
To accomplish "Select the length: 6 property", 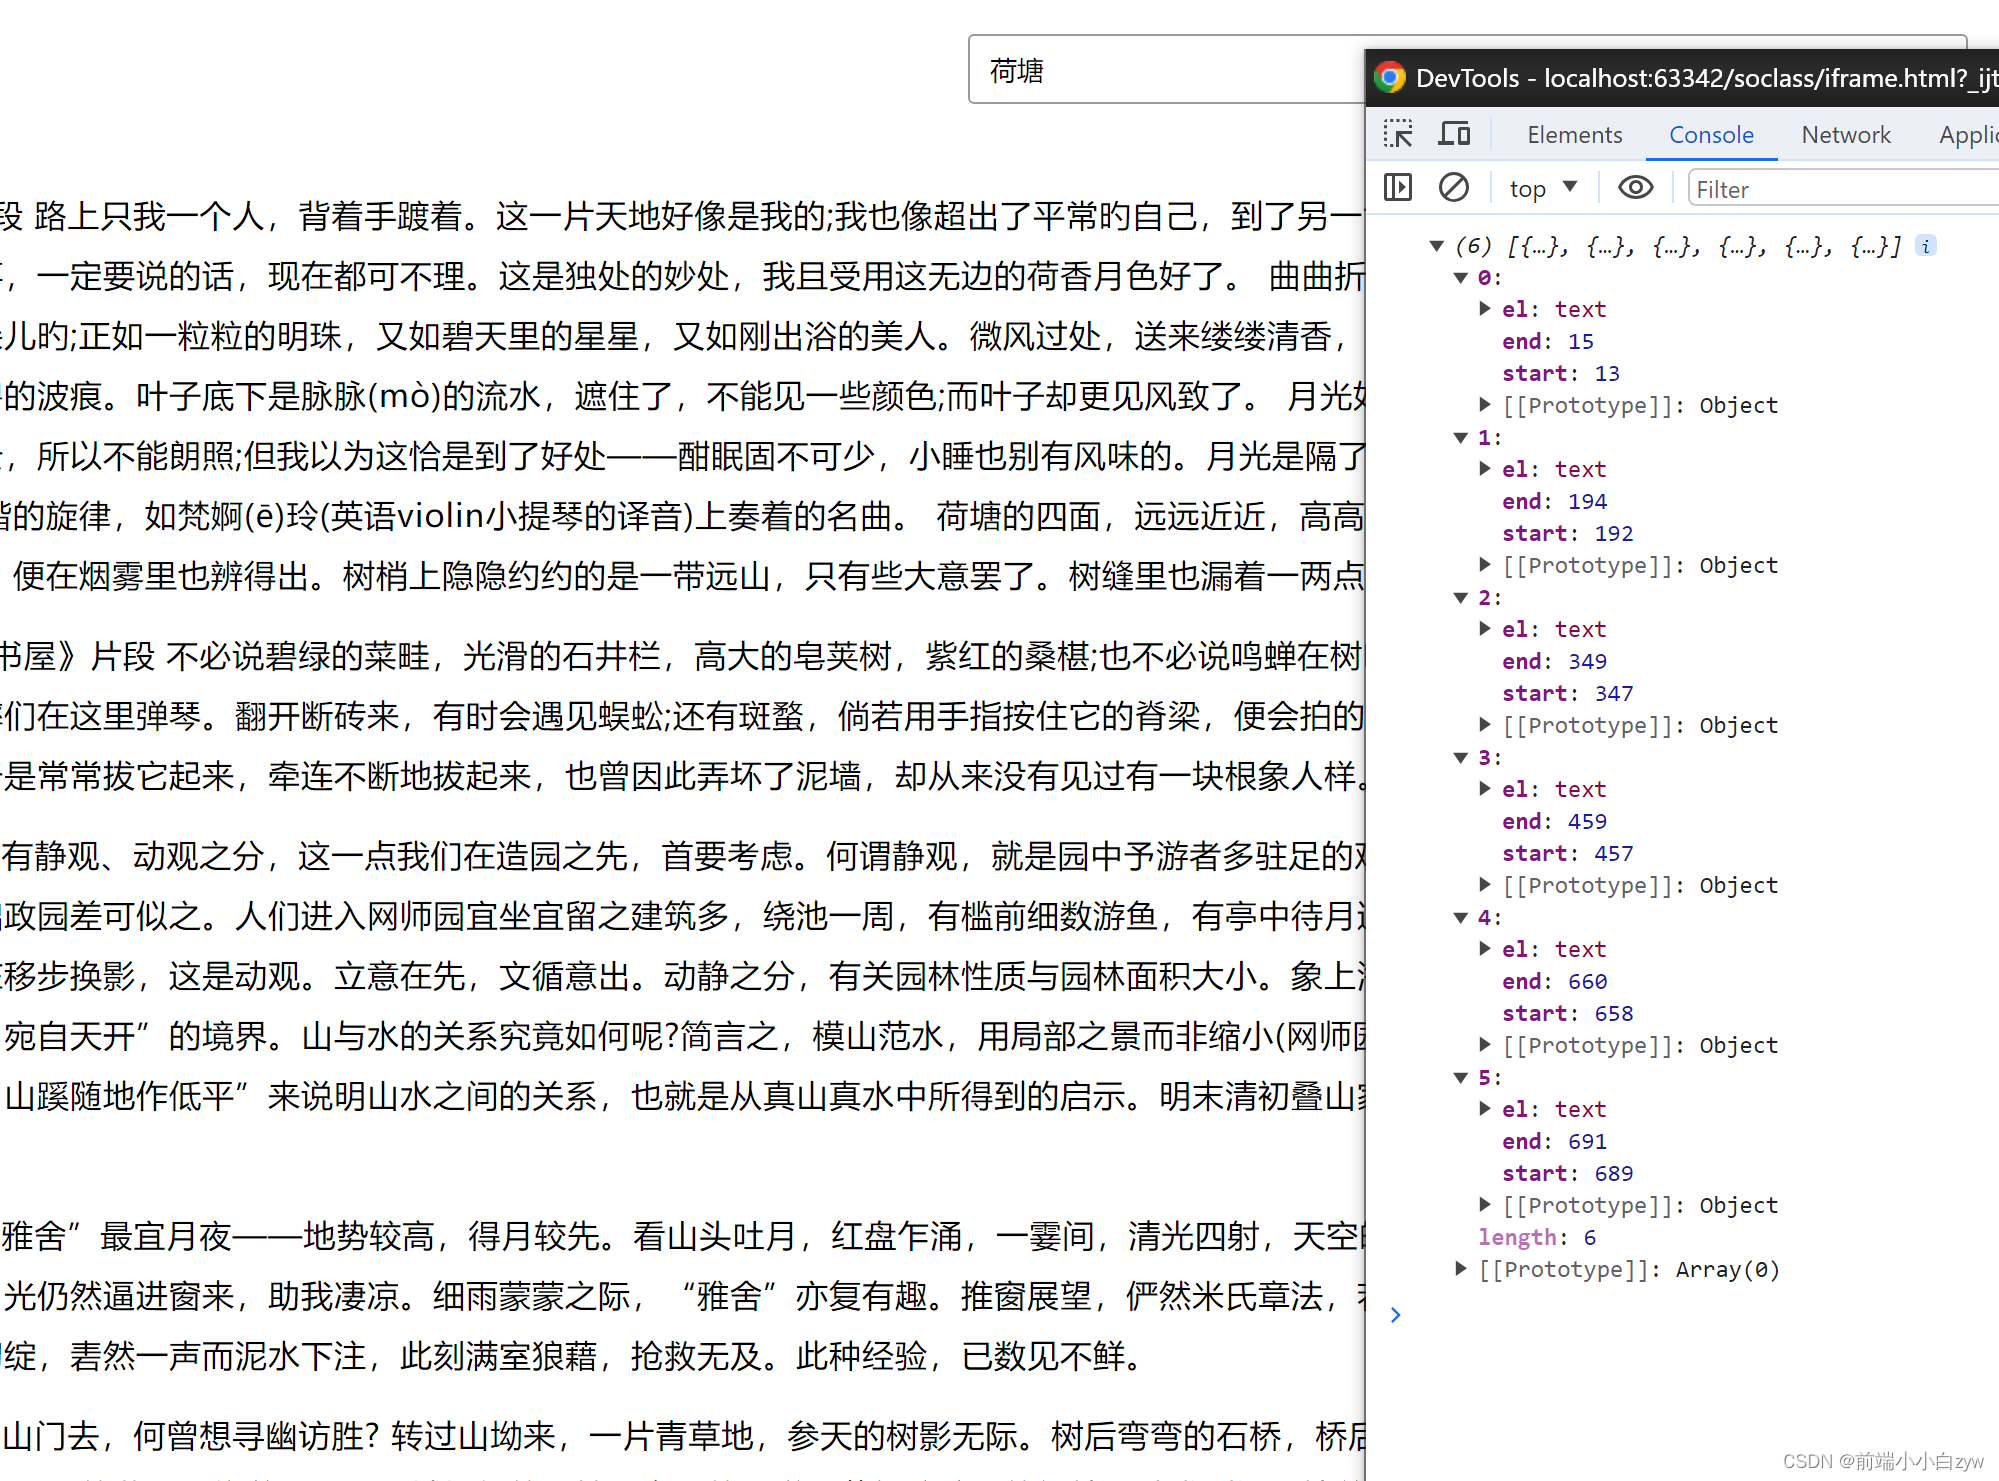I will pos(1537,1237).
